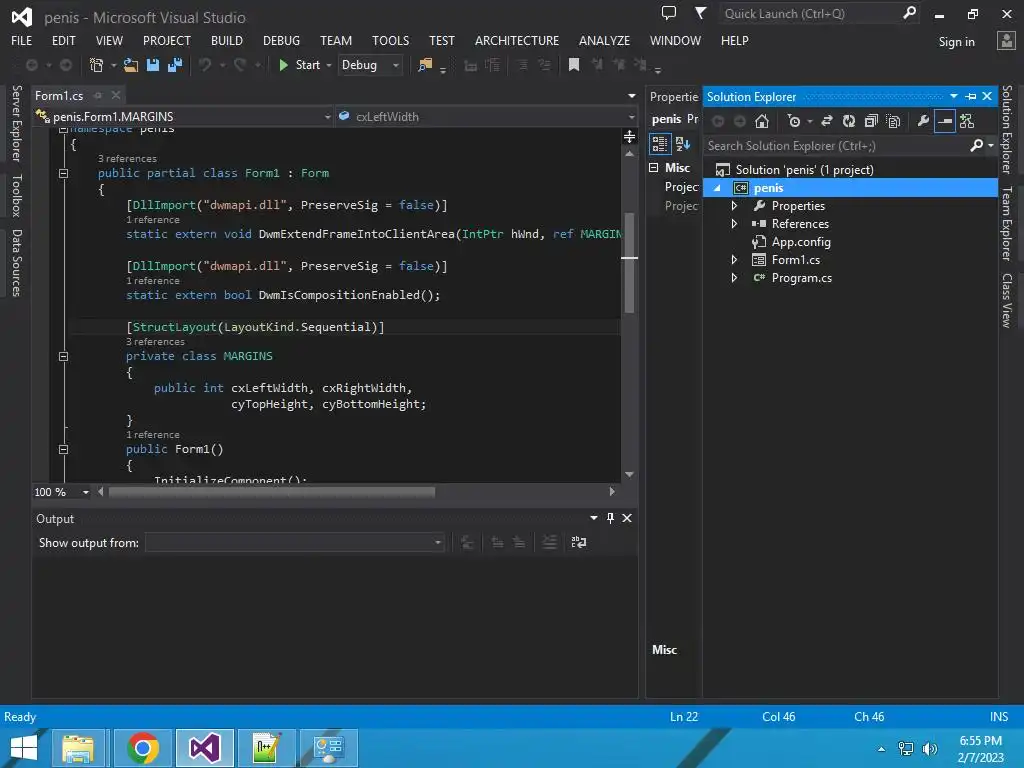Click the Open File folder icon

tap(131, 65)
